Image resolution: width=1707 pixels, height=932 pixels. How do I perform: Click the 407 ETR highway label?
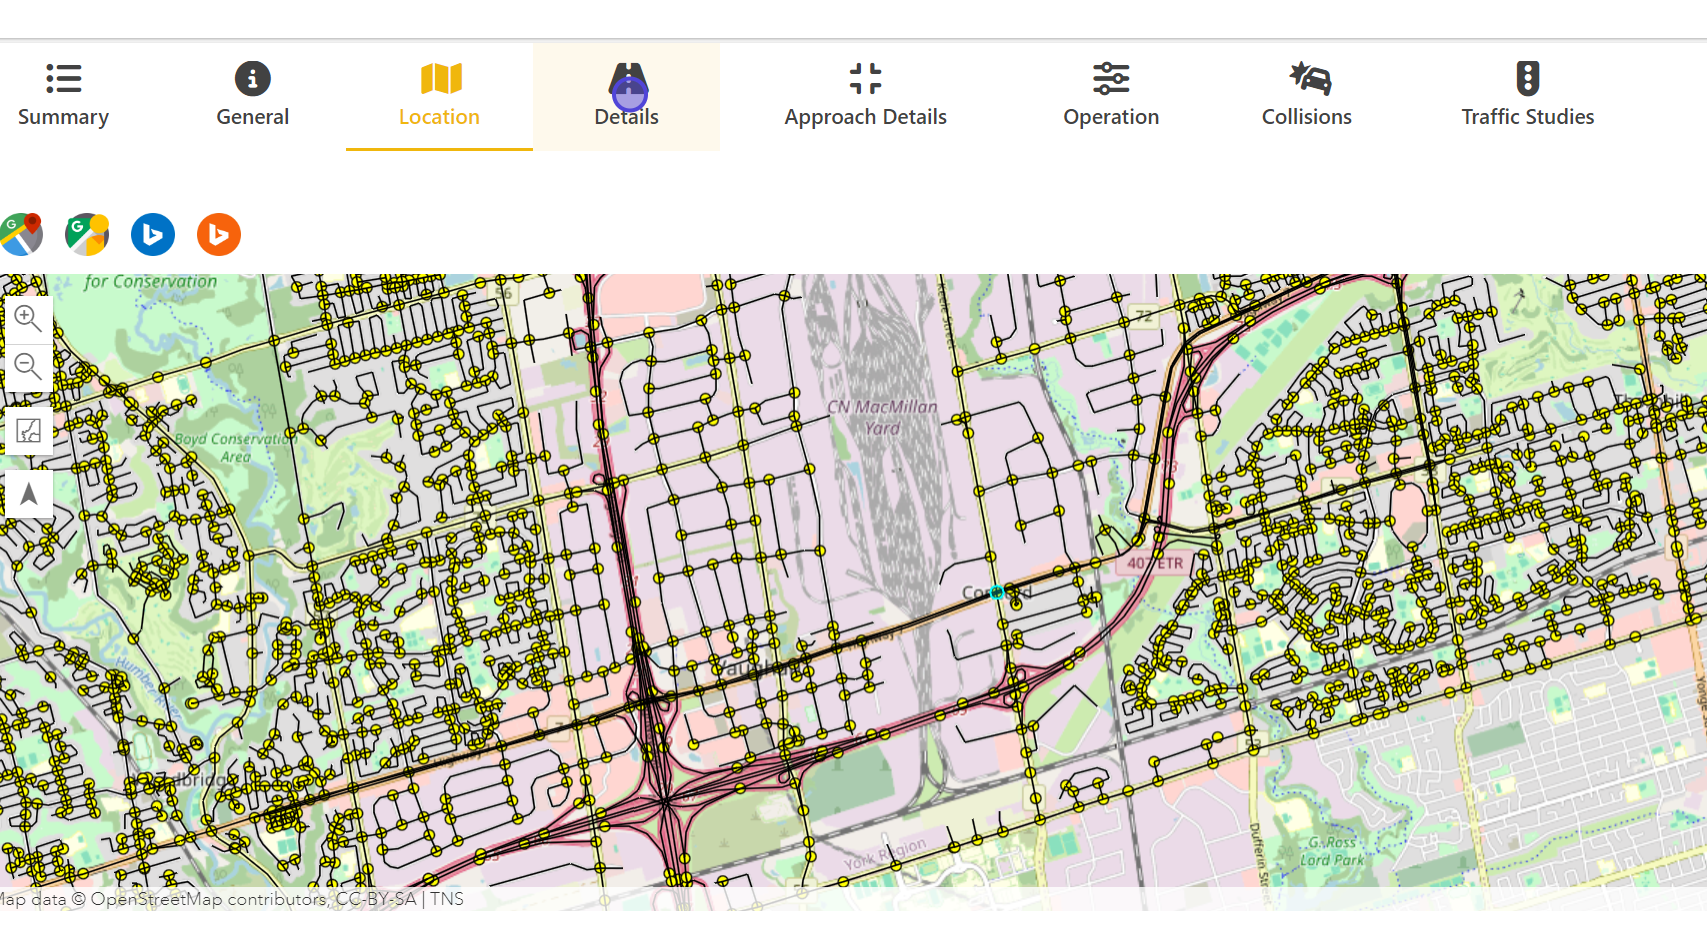[x=1155, y=563]
